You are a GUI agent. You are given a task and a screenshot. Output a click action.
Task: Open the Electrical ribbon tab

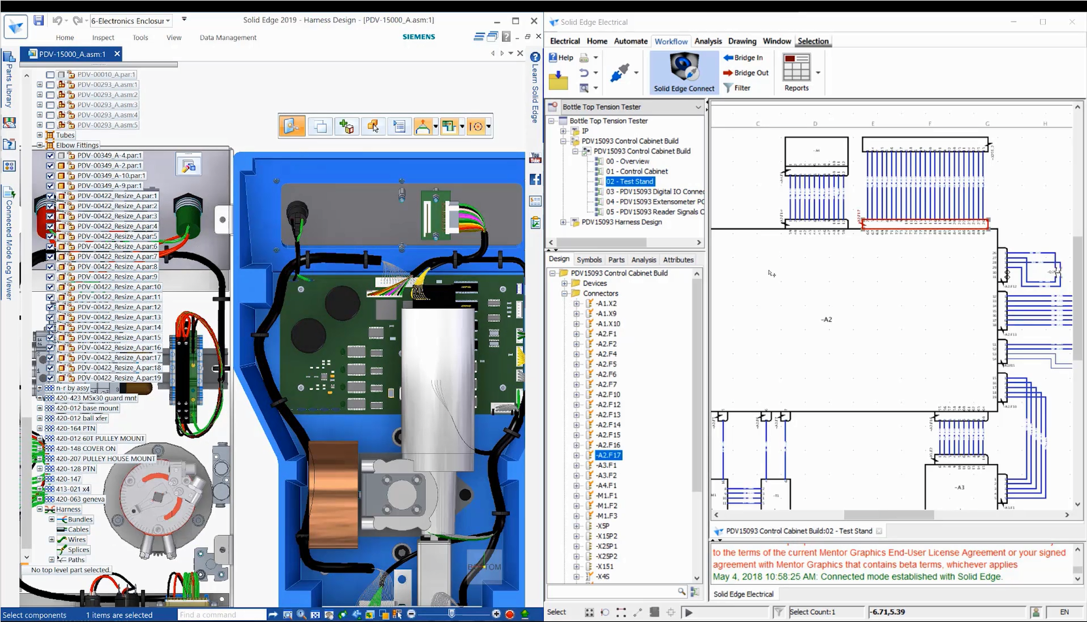568,41
